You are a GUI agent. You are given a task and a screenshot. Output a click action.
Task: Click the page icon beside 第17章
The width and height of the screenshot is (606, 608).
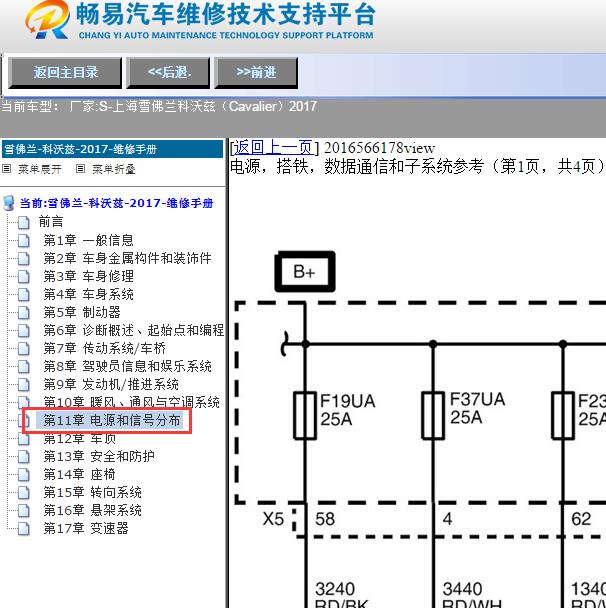(24, 529)
